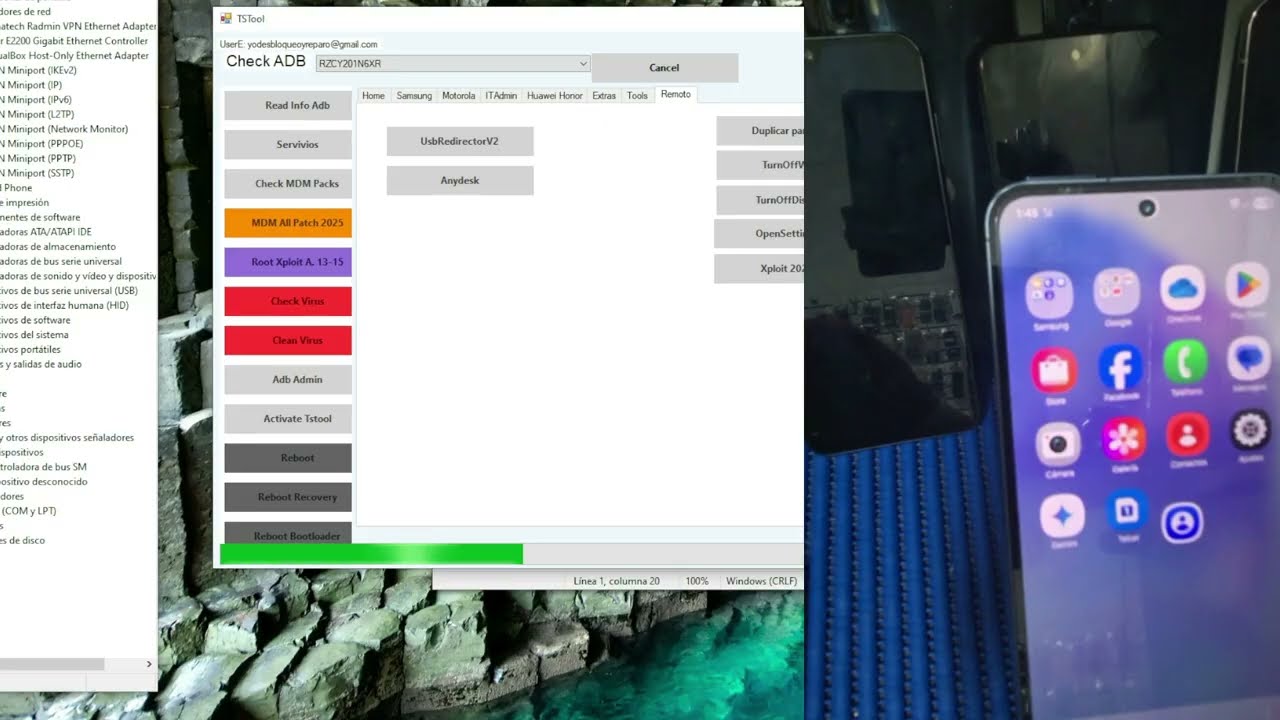This screenshot has height=720, width=1280.
Task: Open the Gemini sparkle app icon
Action: click(1062, 517)
